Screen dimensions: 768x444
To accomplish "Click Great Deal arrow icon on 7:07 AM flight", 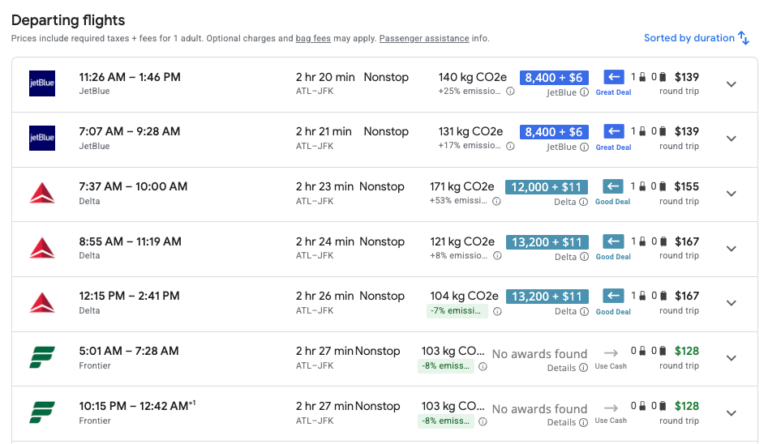I will [614, 131].
